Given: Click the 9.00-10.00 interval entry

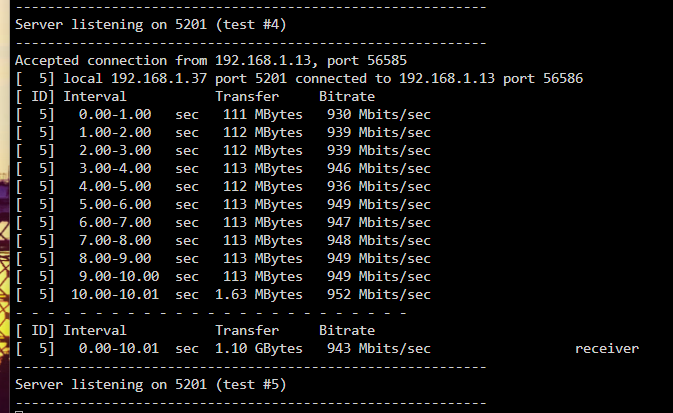Looking at the screenshot, I should click(118, 276).
